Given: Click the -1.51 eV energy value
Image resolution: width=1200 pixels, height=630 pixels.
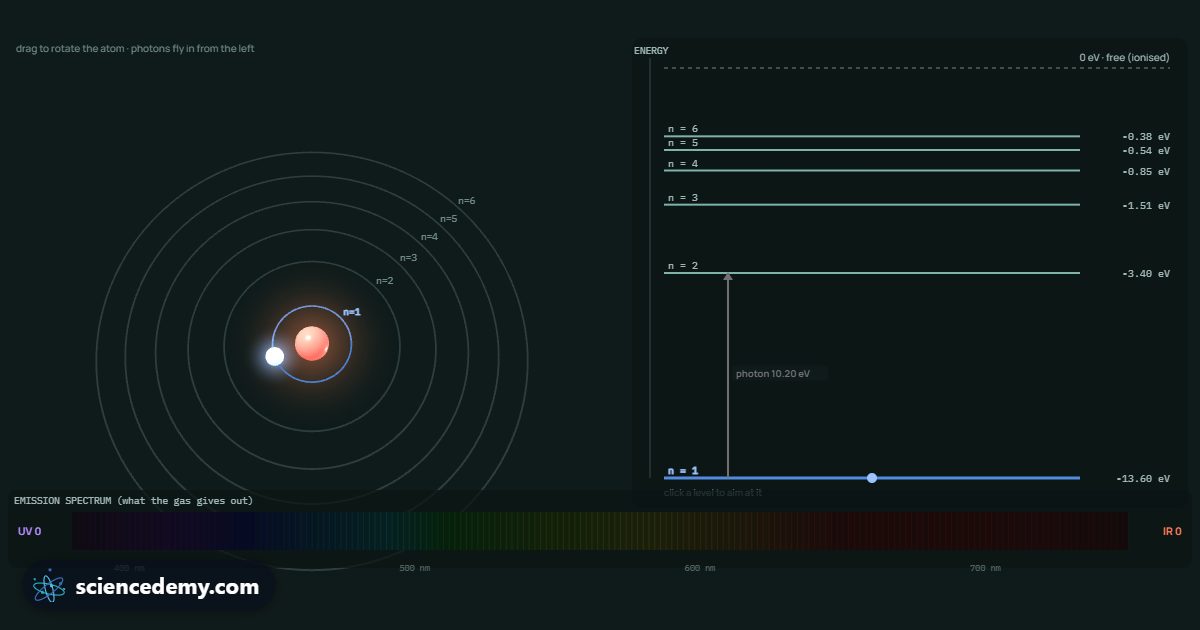Looking at the screenshot, I should click(x=1146, y=206).
